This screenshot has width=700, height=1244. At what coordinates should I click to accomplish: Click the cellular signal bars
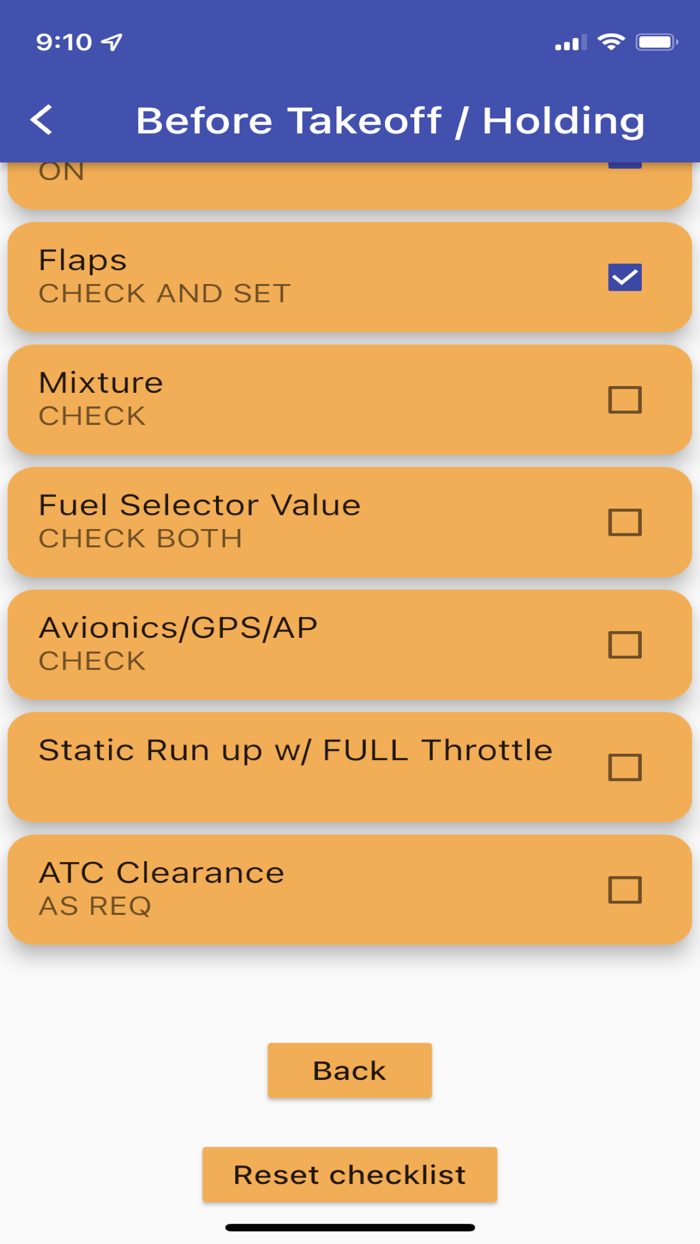tap(567, 42)
